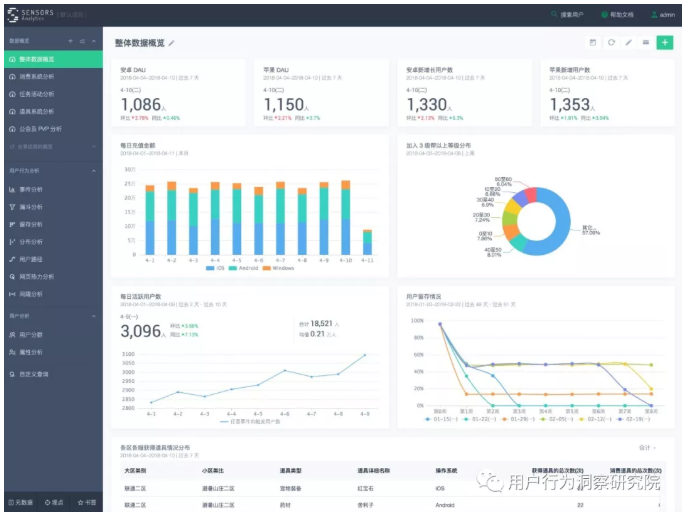689x523 pixels.
Task: Collapse the 数据概览 sidebar section
Action: (94, 41)
